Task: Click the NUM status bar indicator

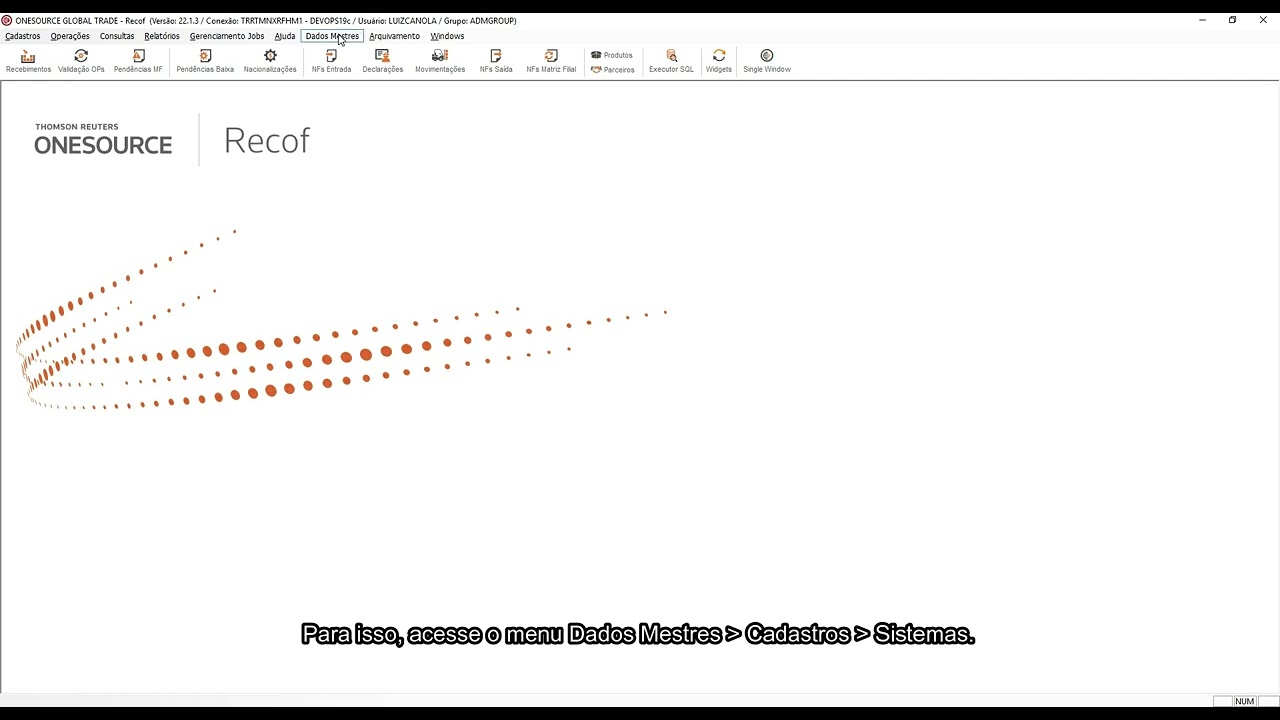Action: pyautogui.click(x=1244, y=701)
